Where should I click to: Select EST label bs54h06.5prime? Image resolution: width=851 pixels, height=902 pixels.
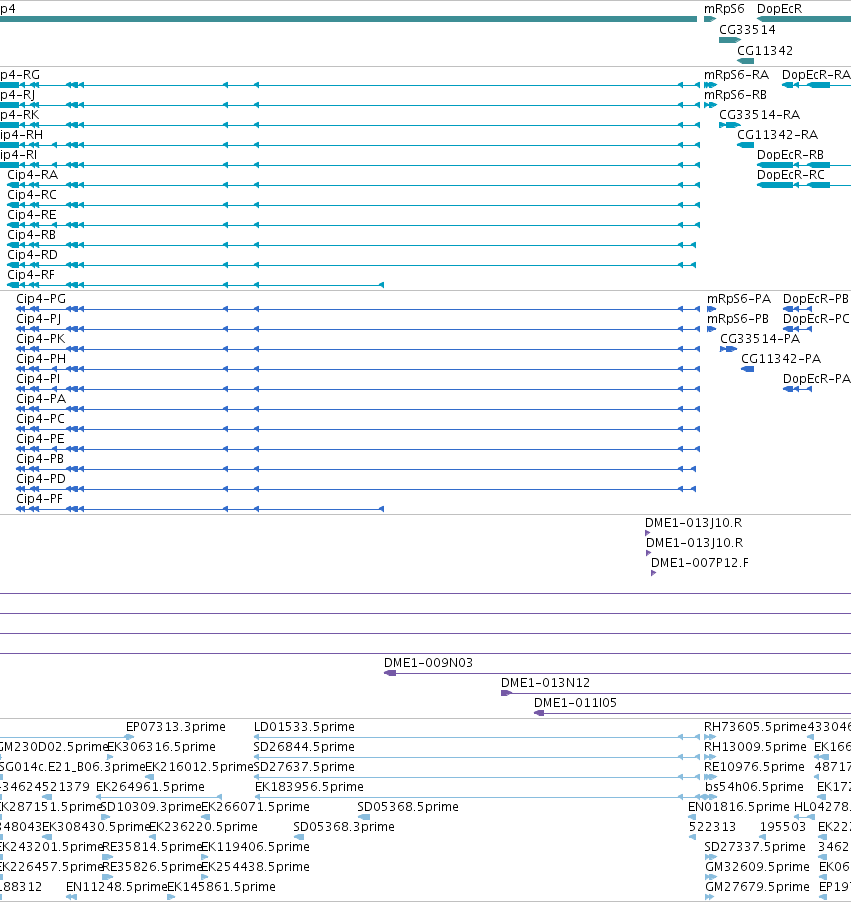[754, 787]
